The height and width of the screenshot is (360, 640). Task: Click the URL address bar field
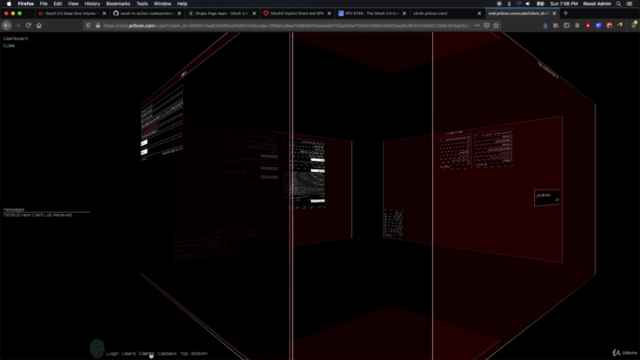point(286,25)
